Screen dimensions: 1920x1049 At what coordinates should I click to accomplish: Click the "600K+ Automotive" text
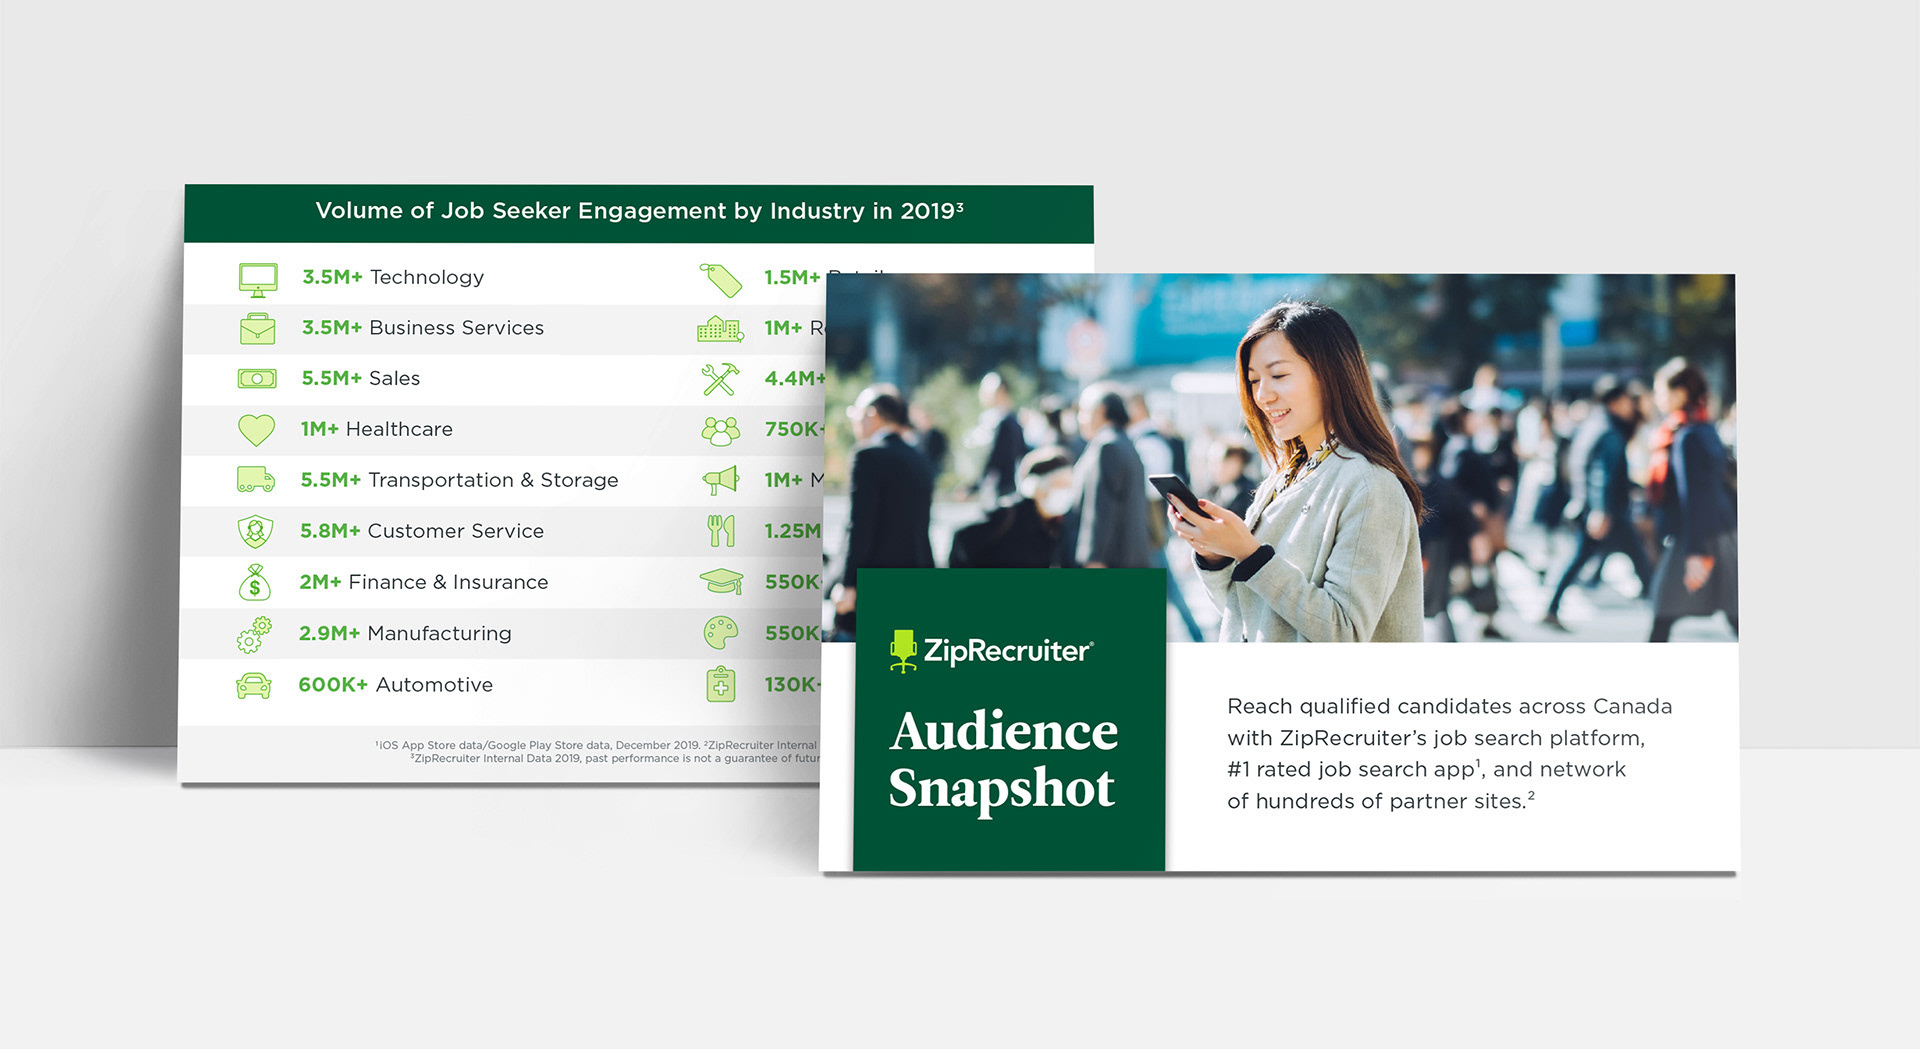395,685
